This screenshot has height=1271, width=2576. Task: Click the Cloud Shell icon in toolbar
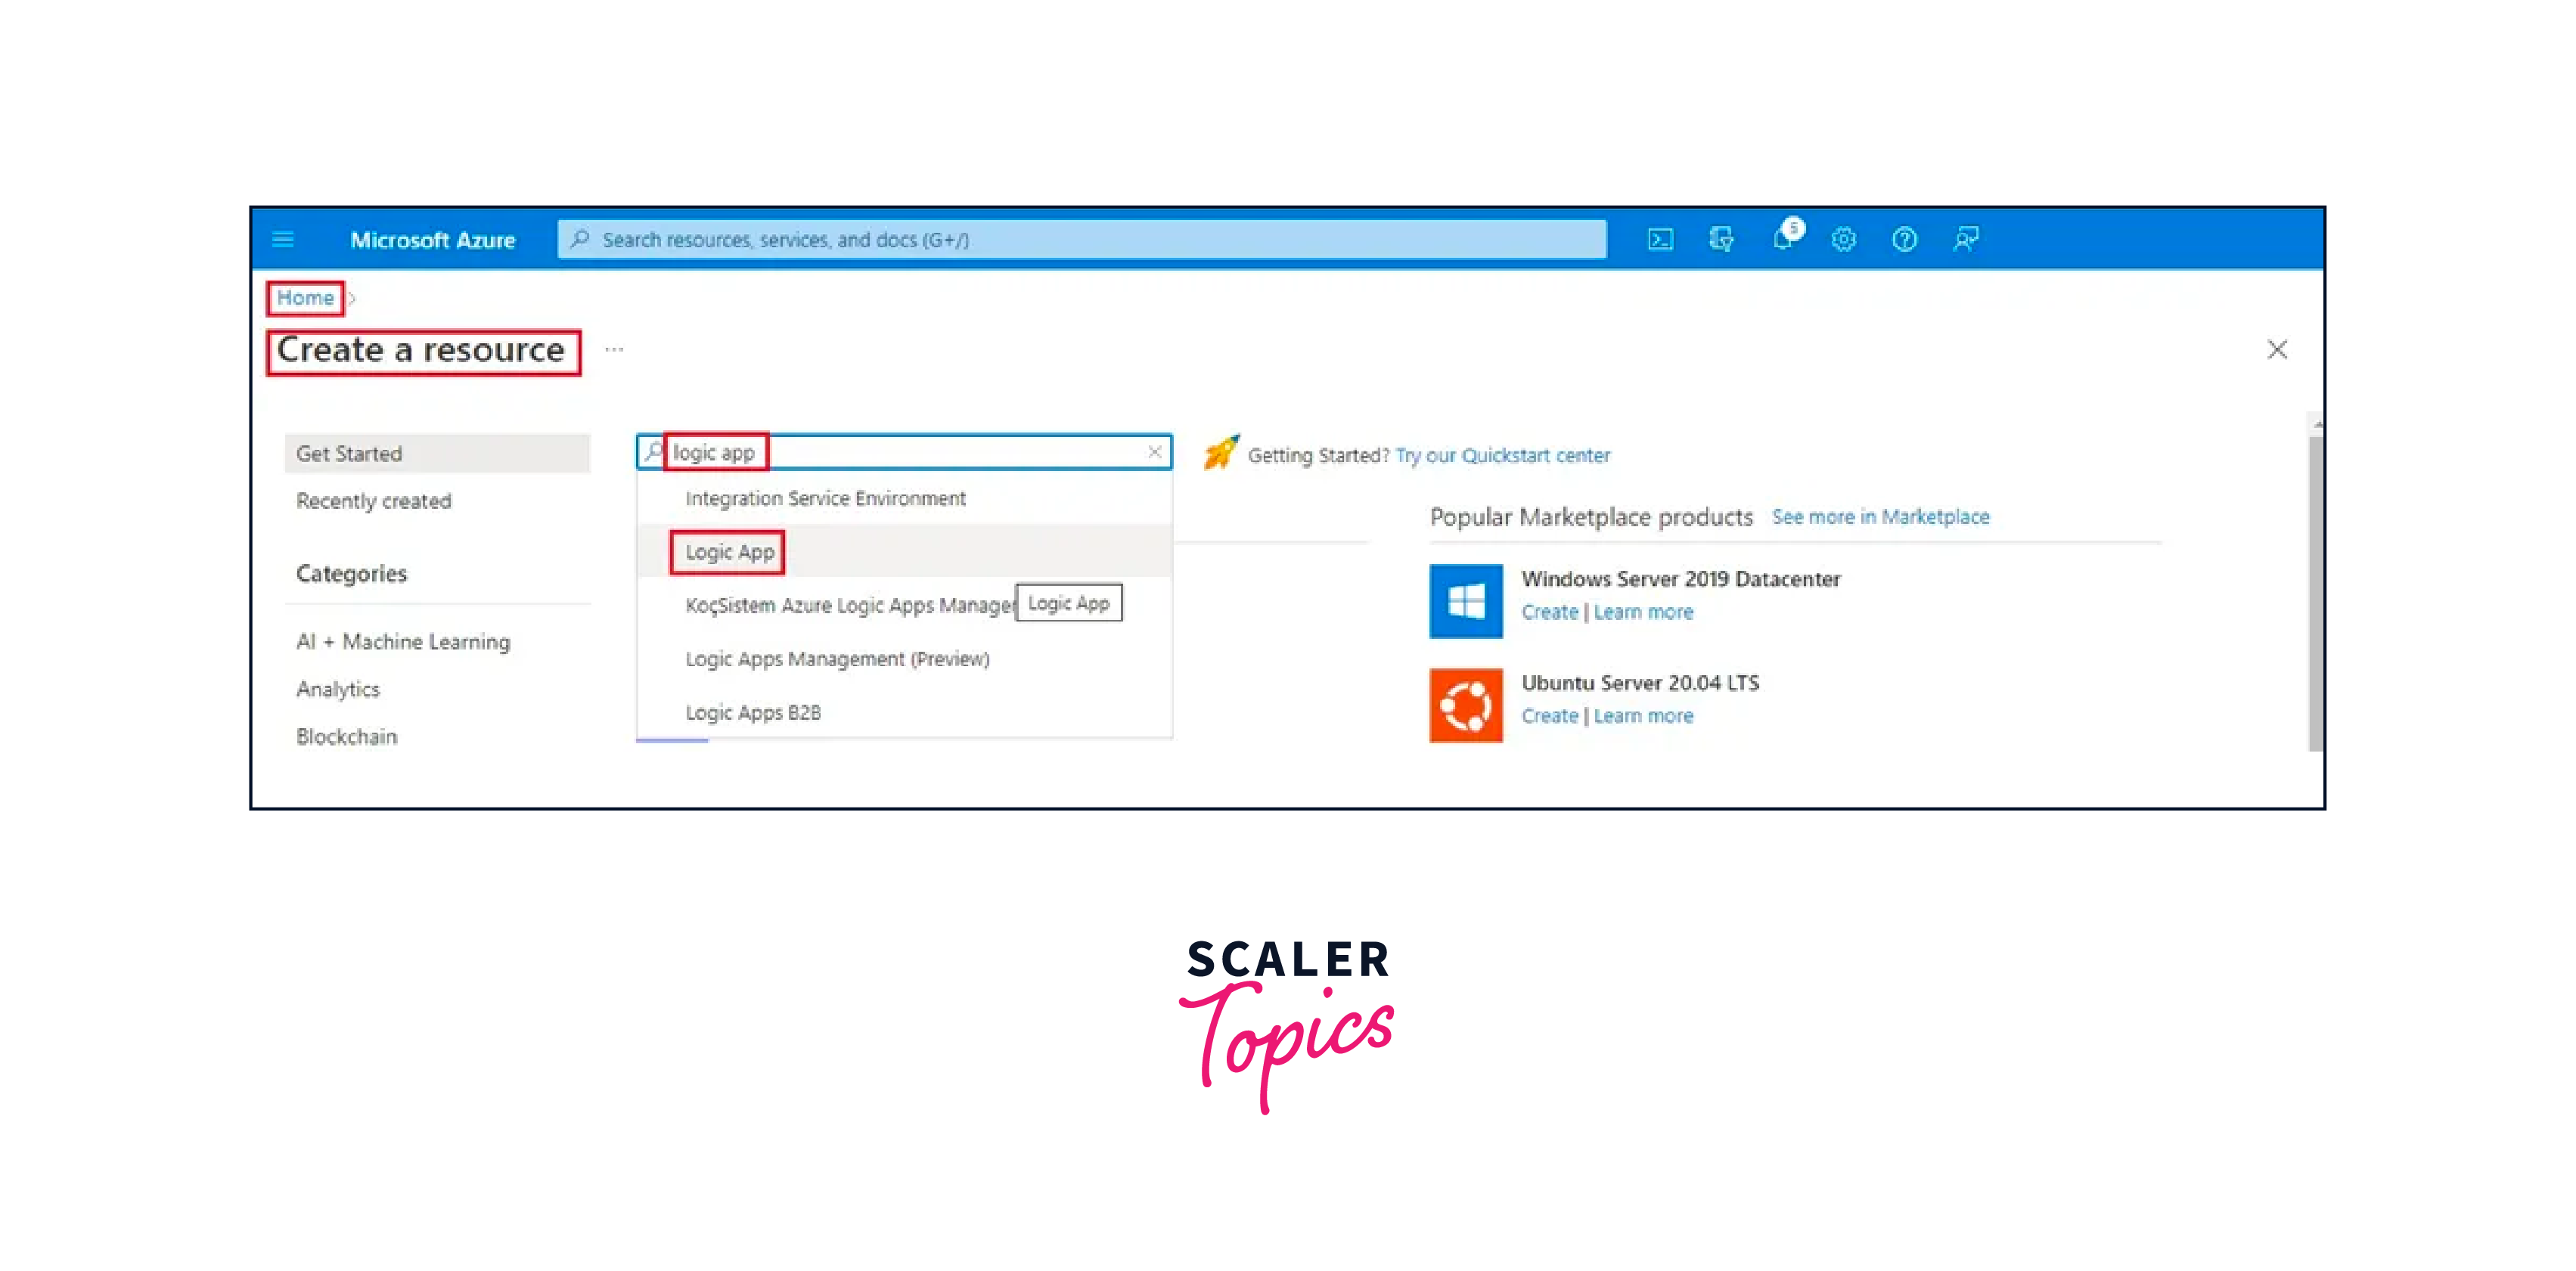pos(1656,238)
